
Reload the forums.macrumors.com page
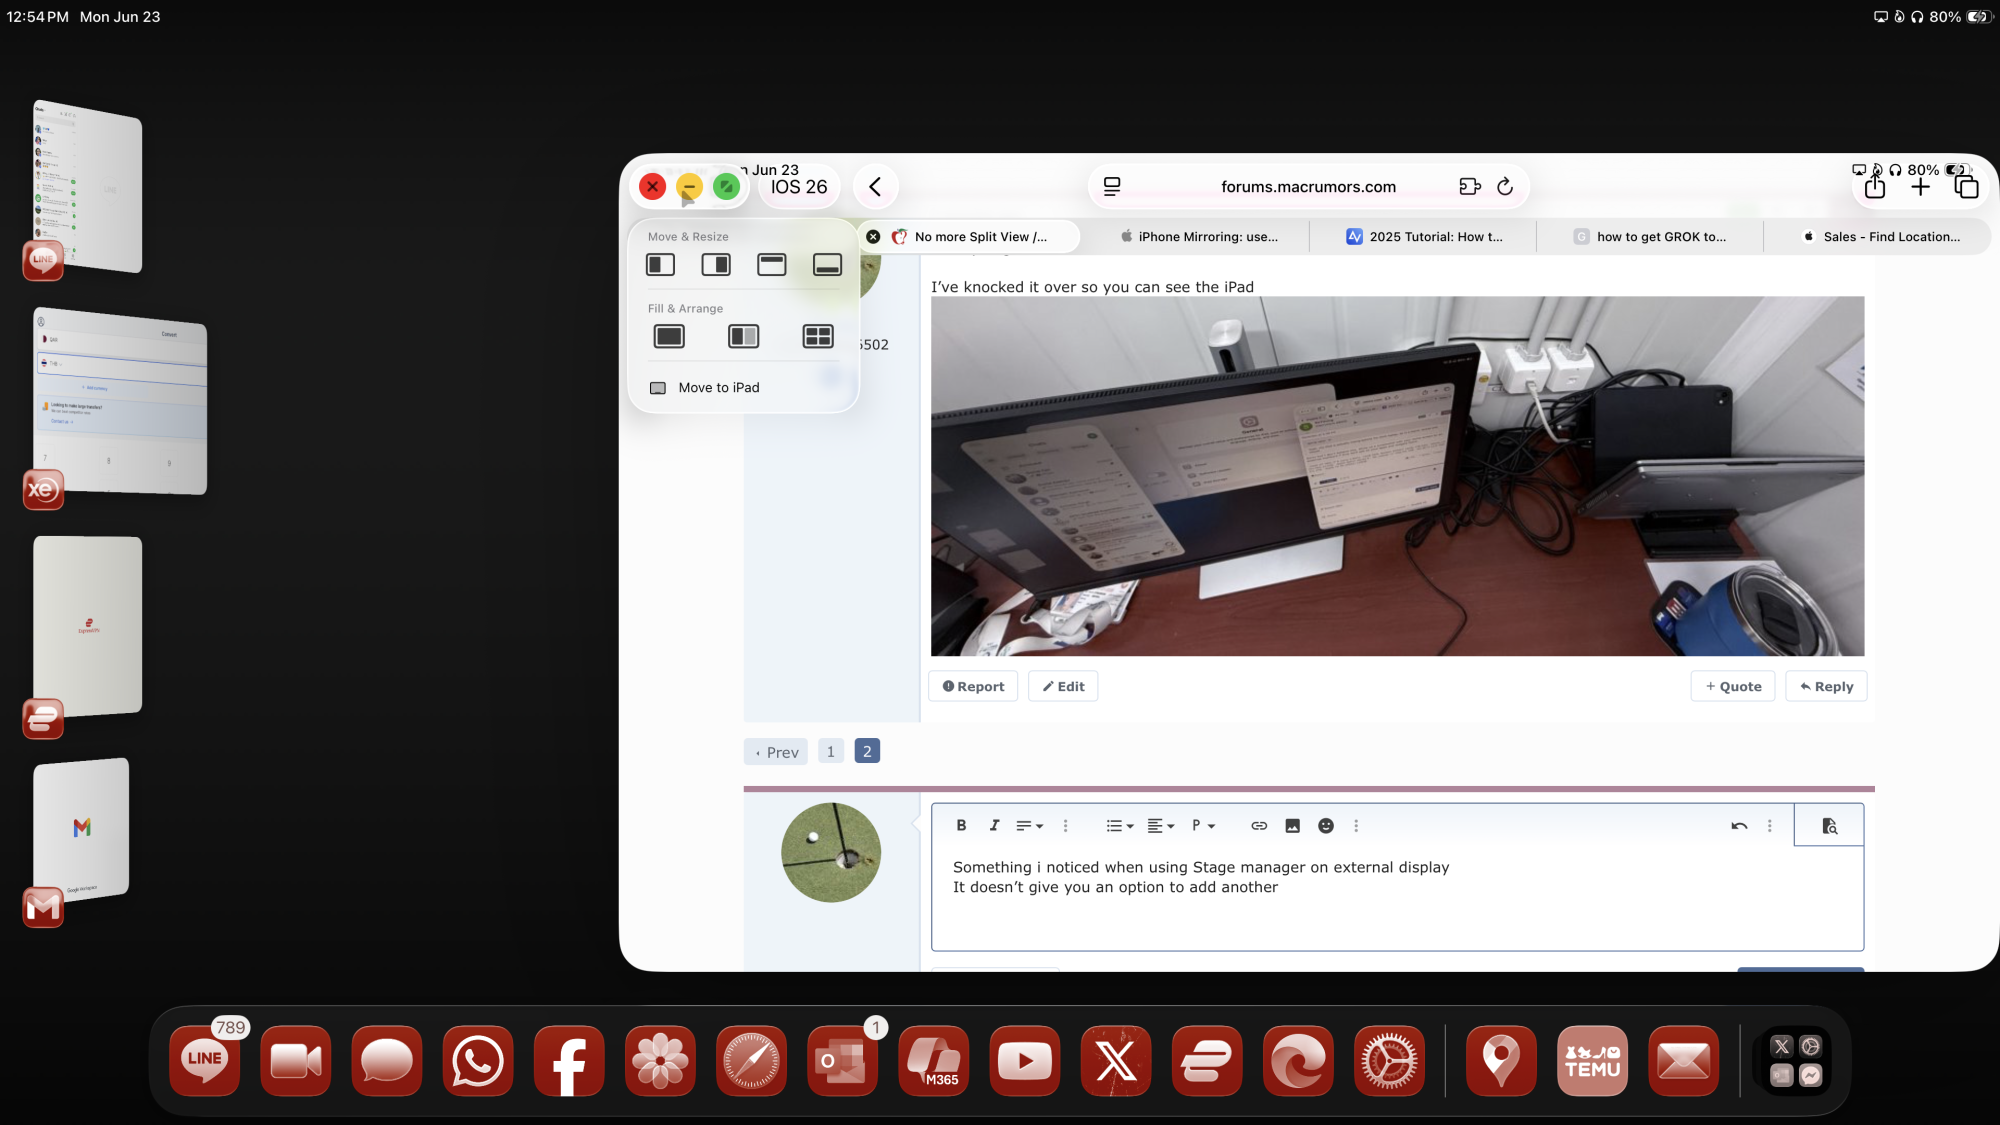(1505, 187)
